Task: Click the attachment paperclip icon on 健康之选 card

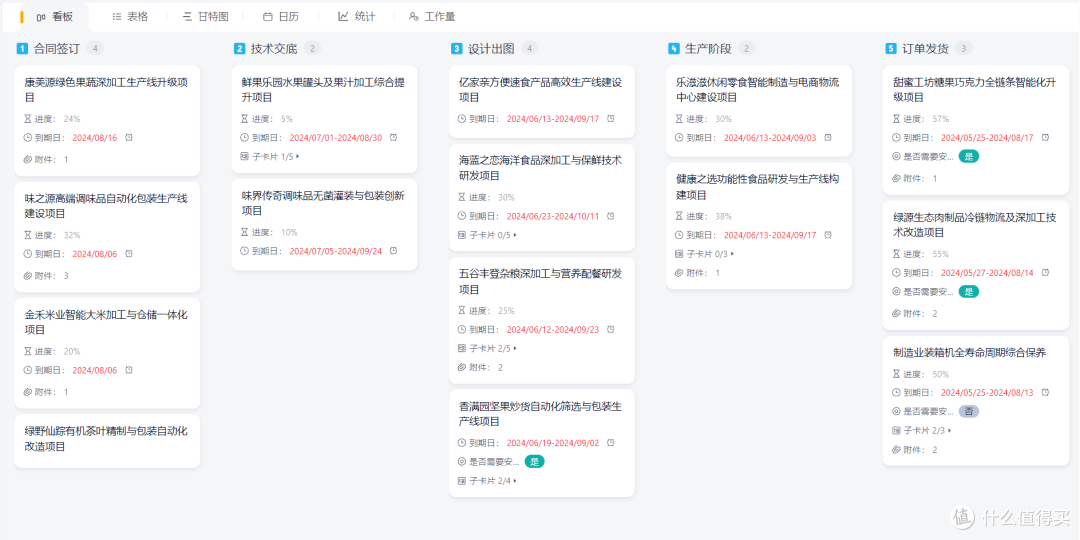Action: point(680,273)
